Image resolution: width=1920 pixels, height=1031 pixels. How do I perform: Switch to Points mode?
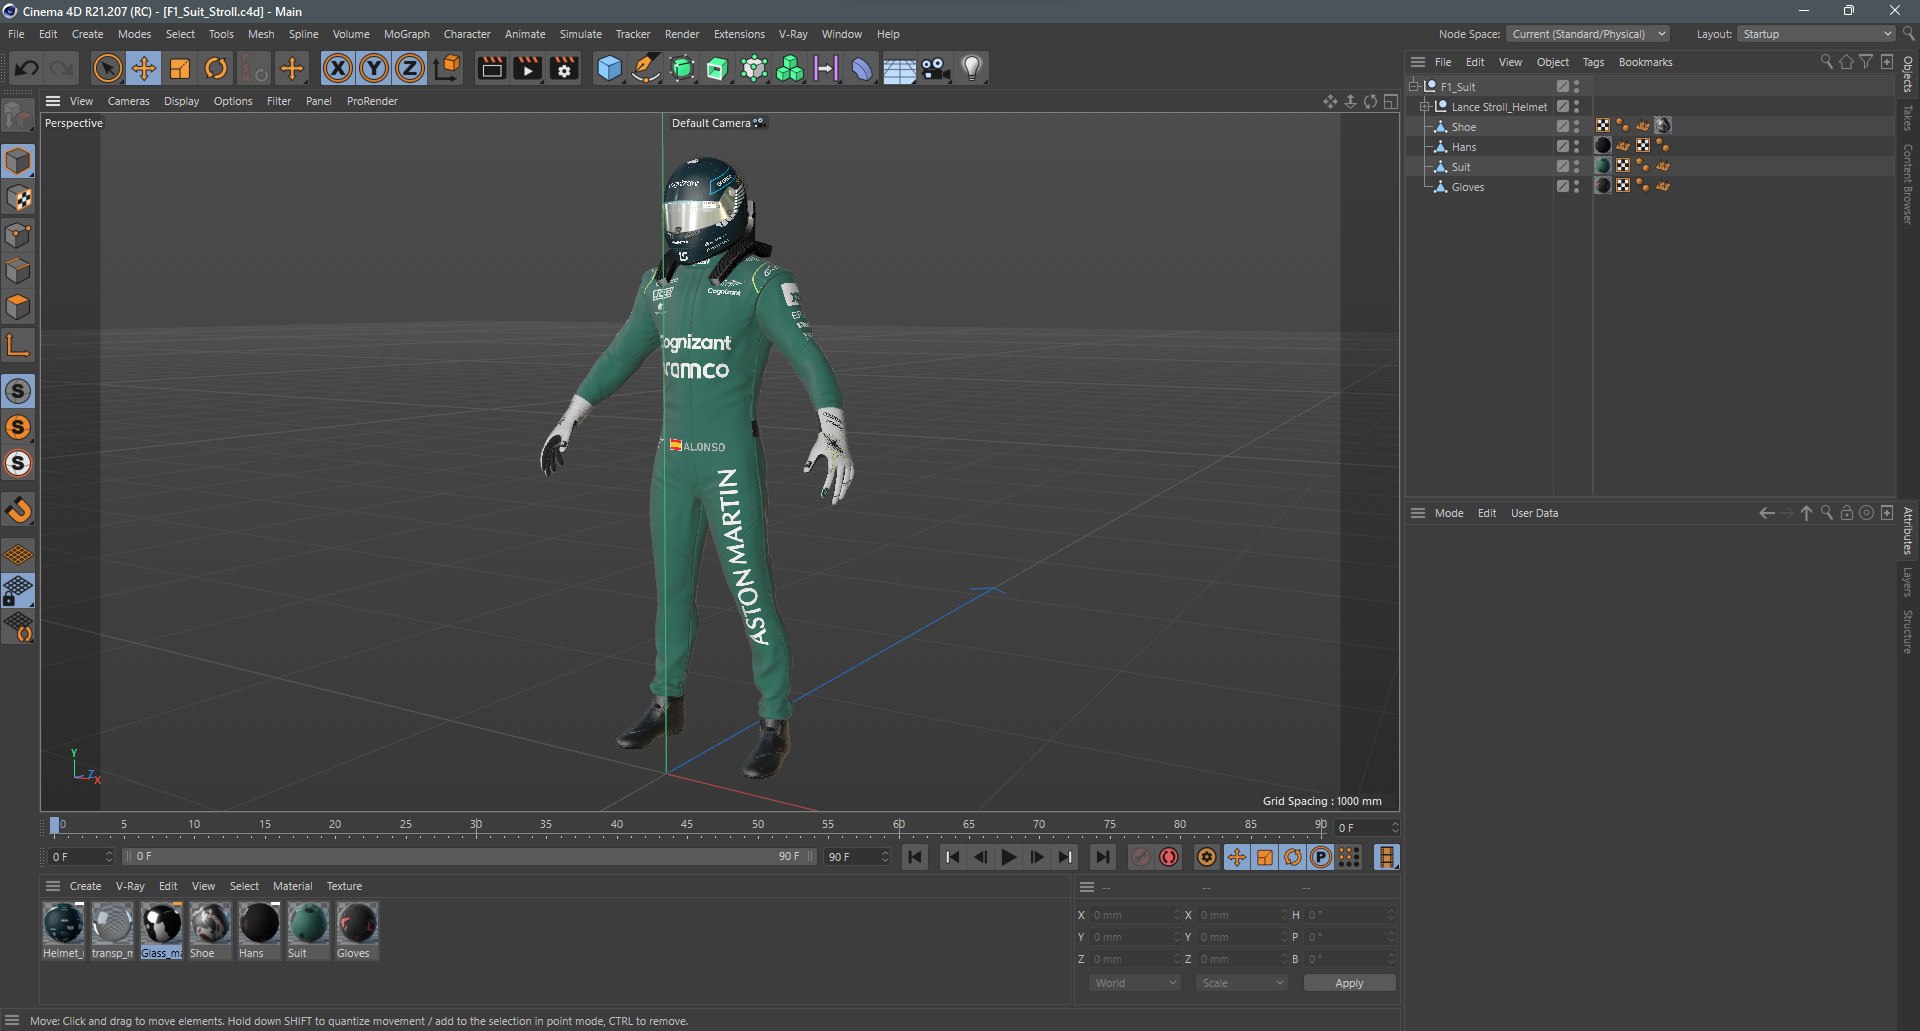(x=19, y=235)
